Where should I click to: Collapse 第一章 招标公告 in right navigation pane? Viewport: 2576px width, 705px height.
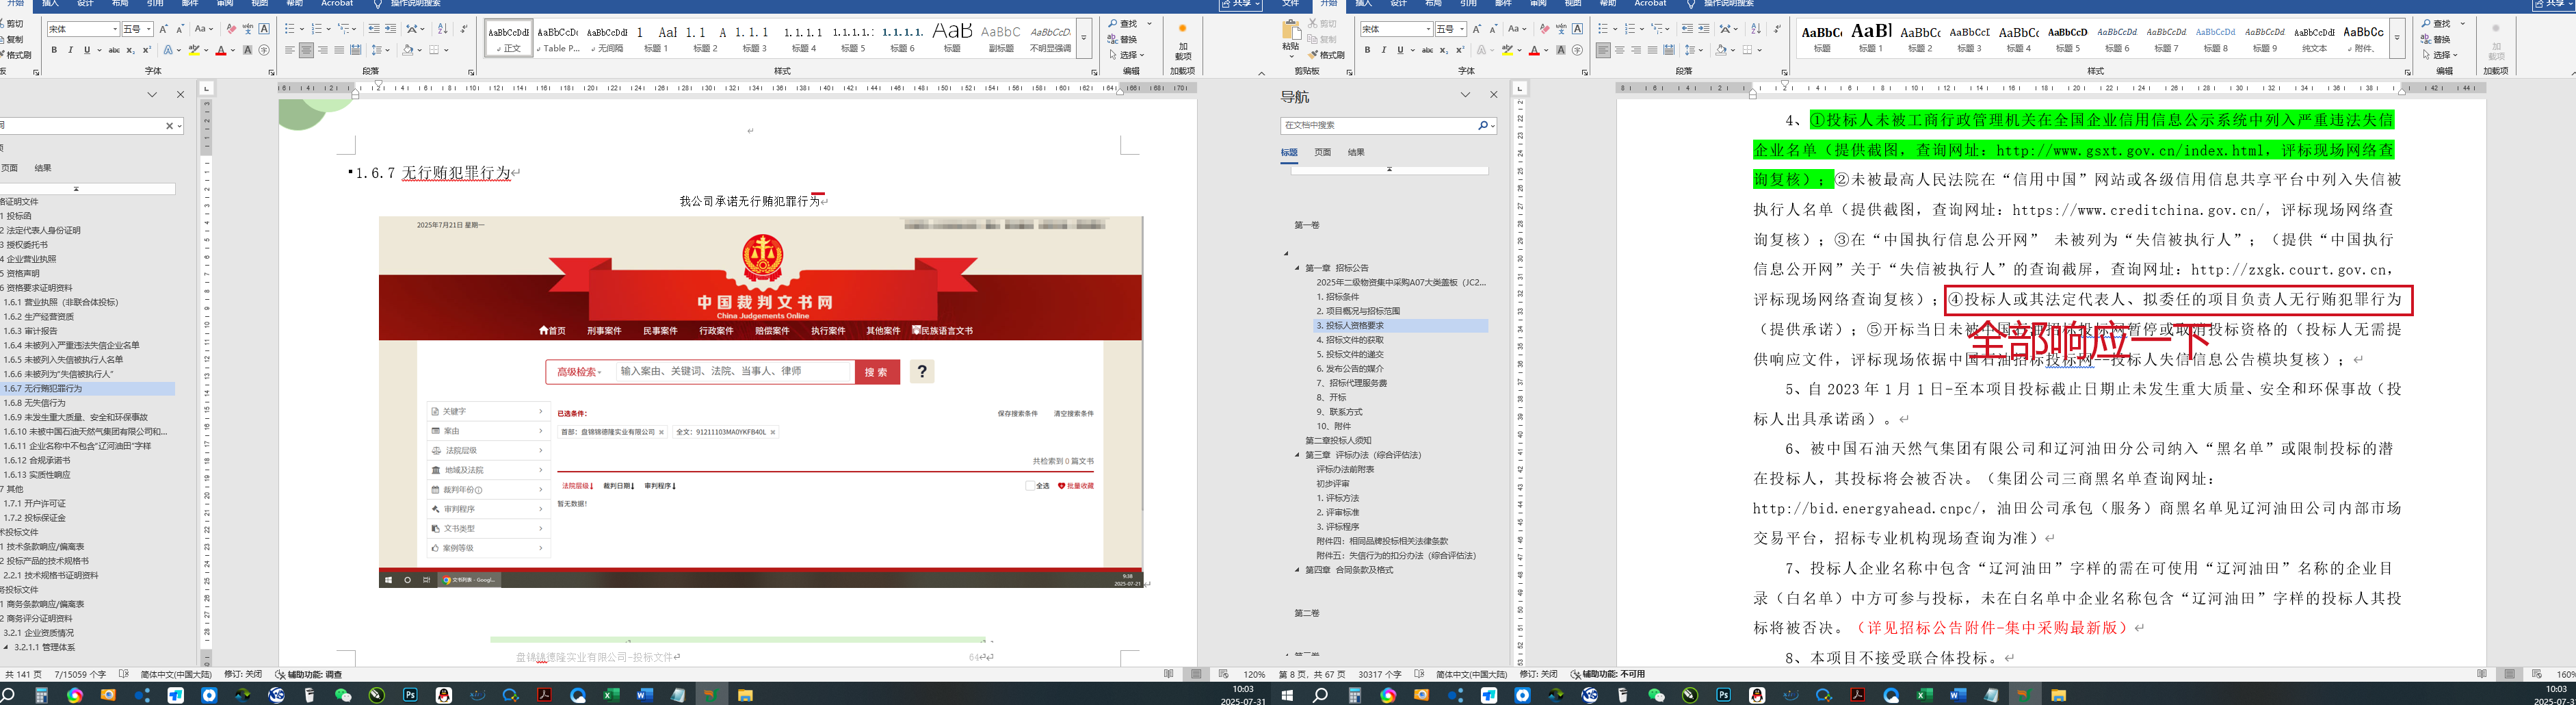1297,269
